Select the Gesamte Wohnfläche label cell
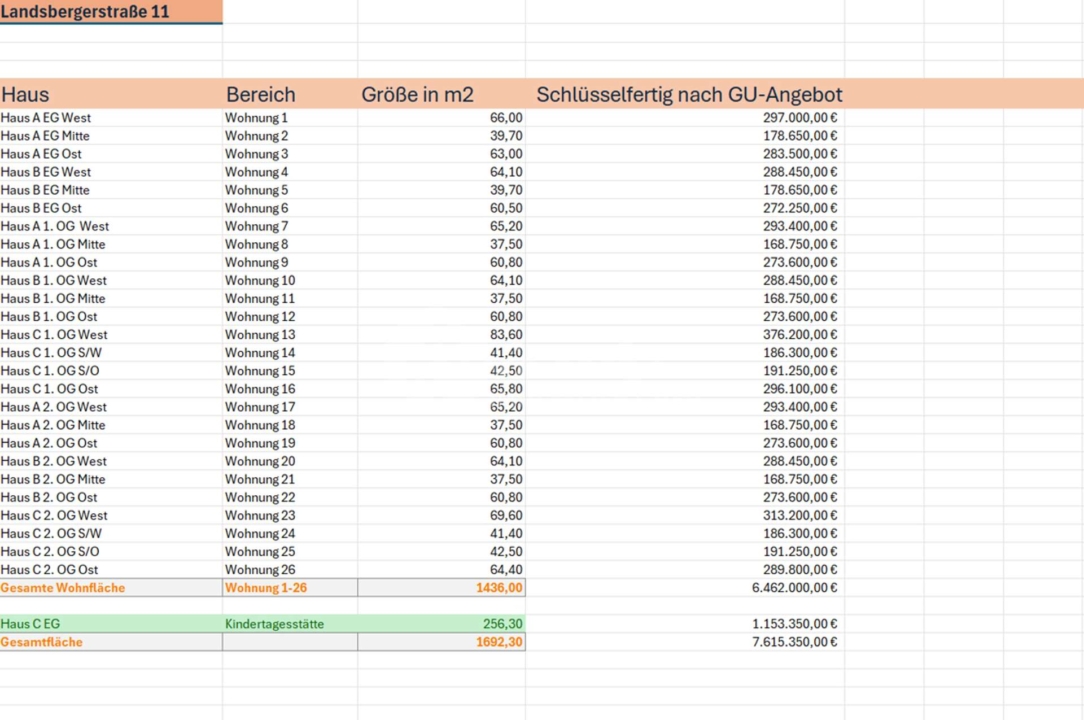The width and height of the screenshot is (1084, 720). click(110, 587)
